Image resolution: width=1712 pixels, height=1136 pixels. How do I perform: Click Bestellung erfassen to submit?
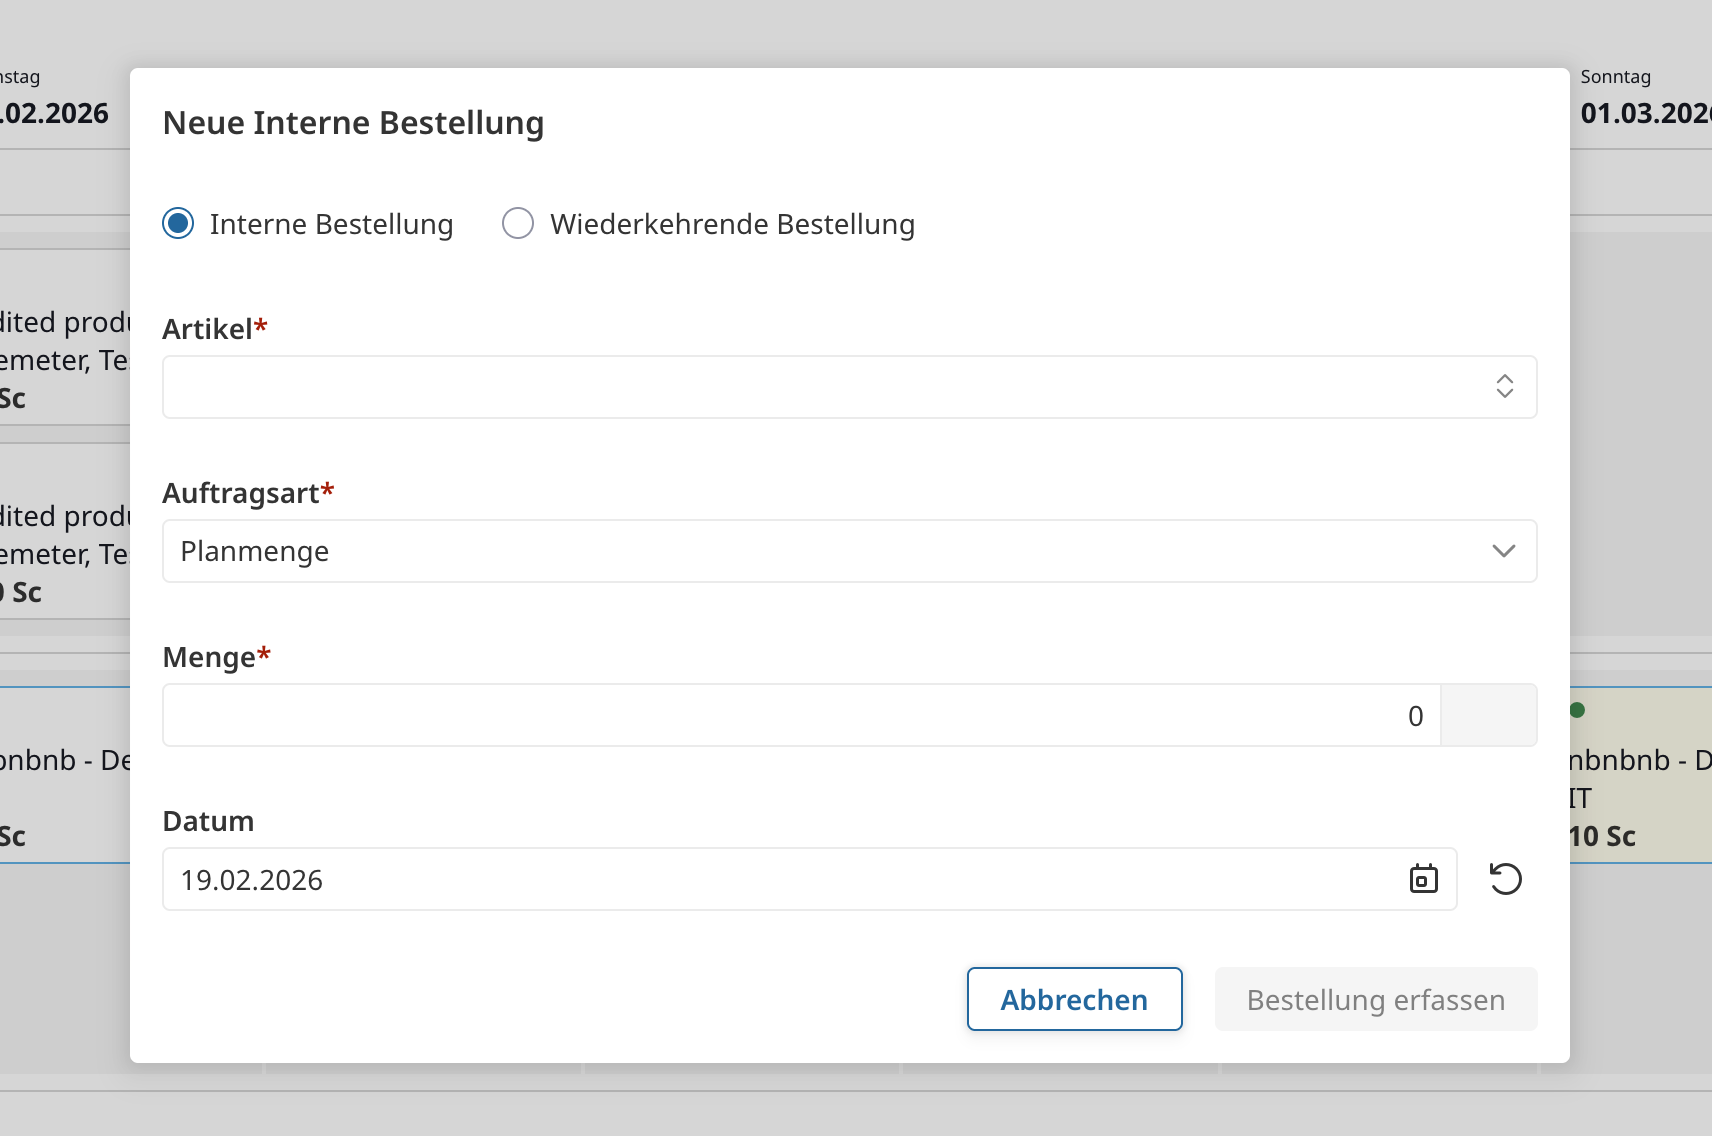point(1375,999)
